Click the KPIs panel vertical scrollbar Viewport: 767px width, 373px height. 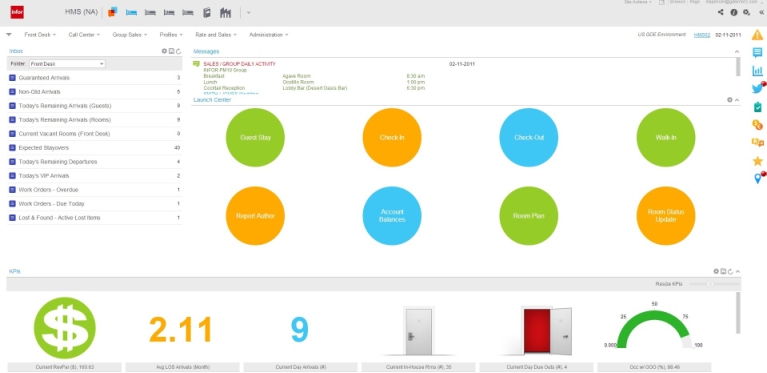738,313
